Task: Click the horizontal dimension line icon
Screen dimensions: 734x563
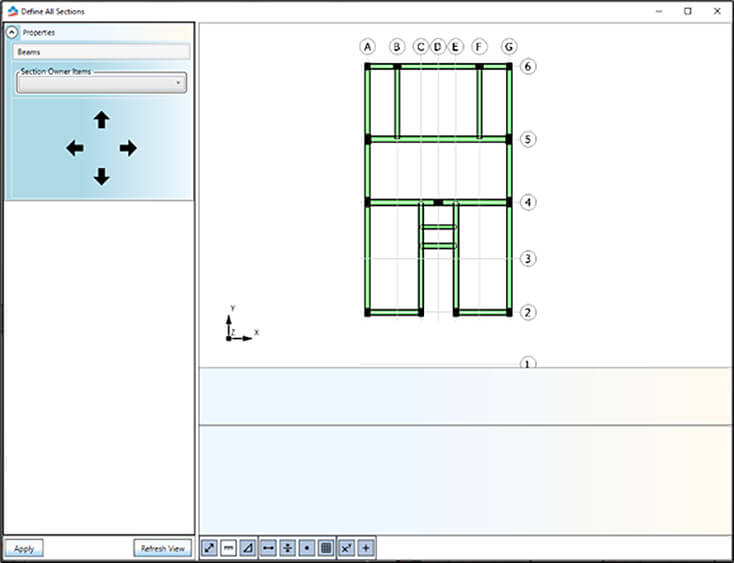Action: (x=268, y=548)
